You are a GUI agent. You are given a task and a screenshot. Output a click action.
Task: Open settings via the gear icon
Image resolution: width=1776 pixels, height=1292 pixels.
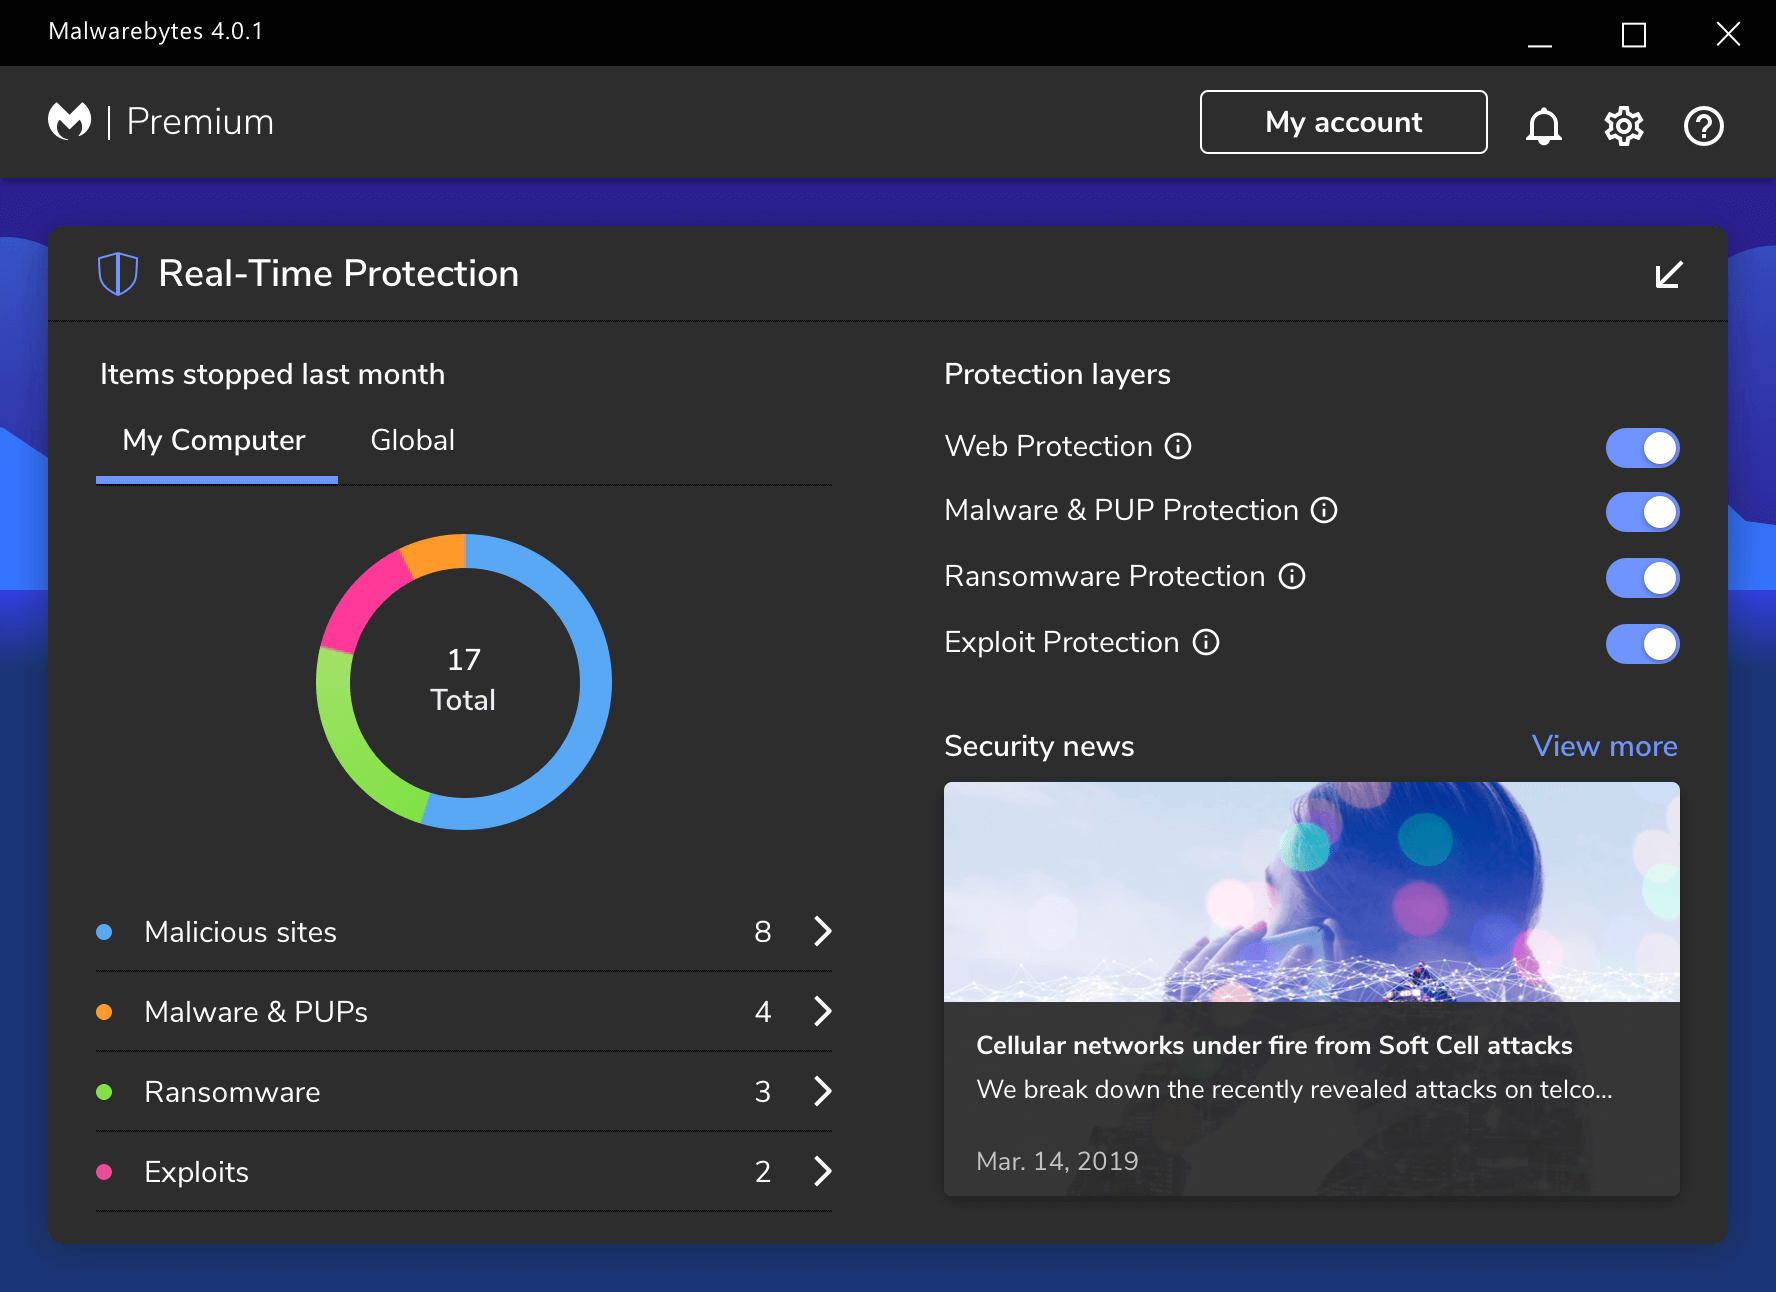coord(1623,126)
